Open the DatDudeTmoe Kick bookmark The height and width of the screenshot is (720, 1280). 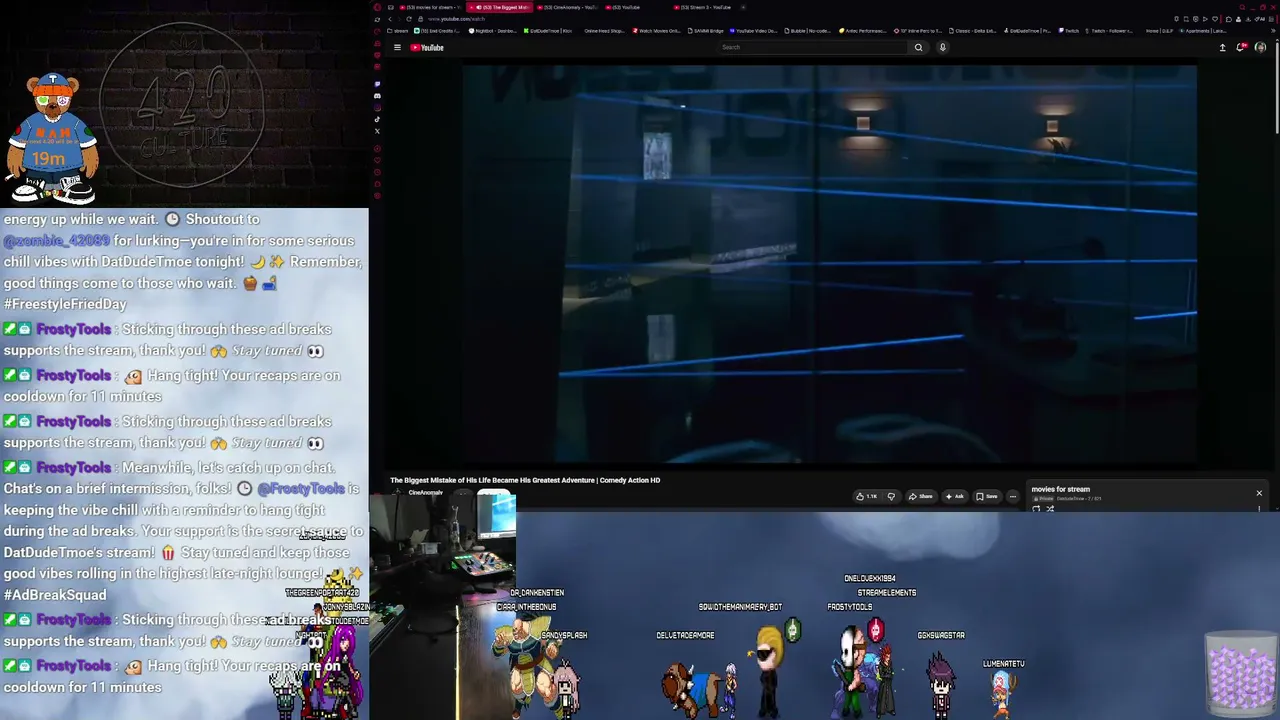[x=548, y=31]
